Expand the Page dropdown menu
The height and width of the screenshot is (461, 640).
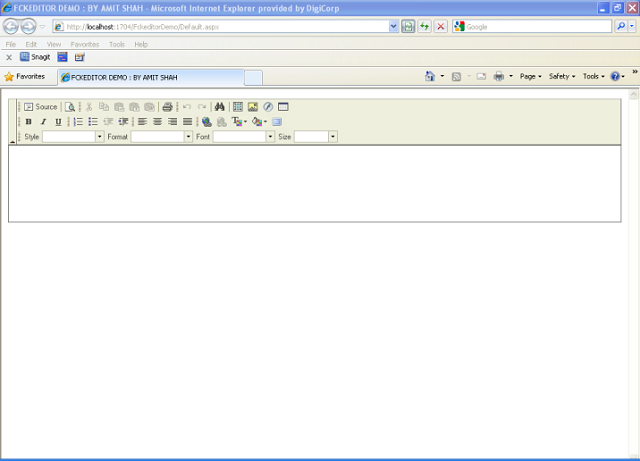pyautogui.click(x=531, y=76)
